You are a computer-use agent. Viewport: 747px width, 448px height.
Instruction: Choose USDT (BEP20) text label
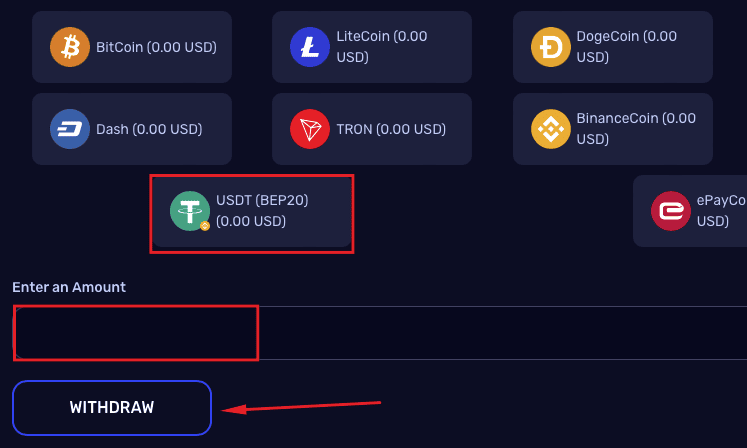pyautogui.click(x=262, y=200)
